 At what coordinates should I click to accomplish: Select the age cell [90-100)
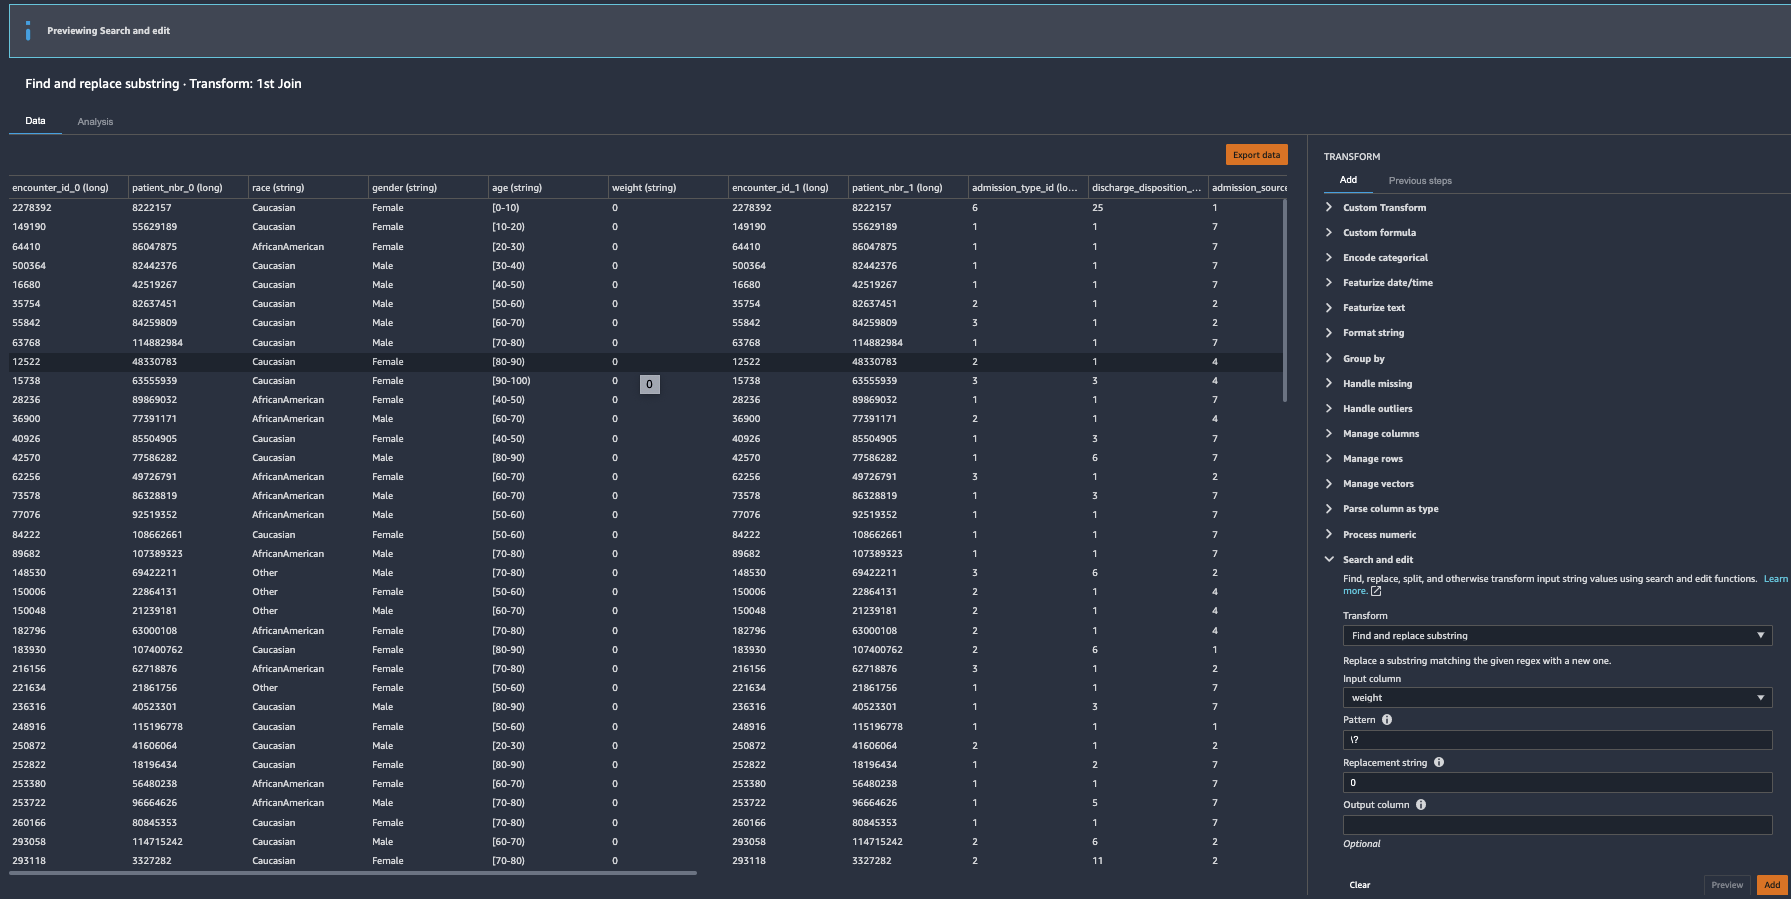coord(511,381)
